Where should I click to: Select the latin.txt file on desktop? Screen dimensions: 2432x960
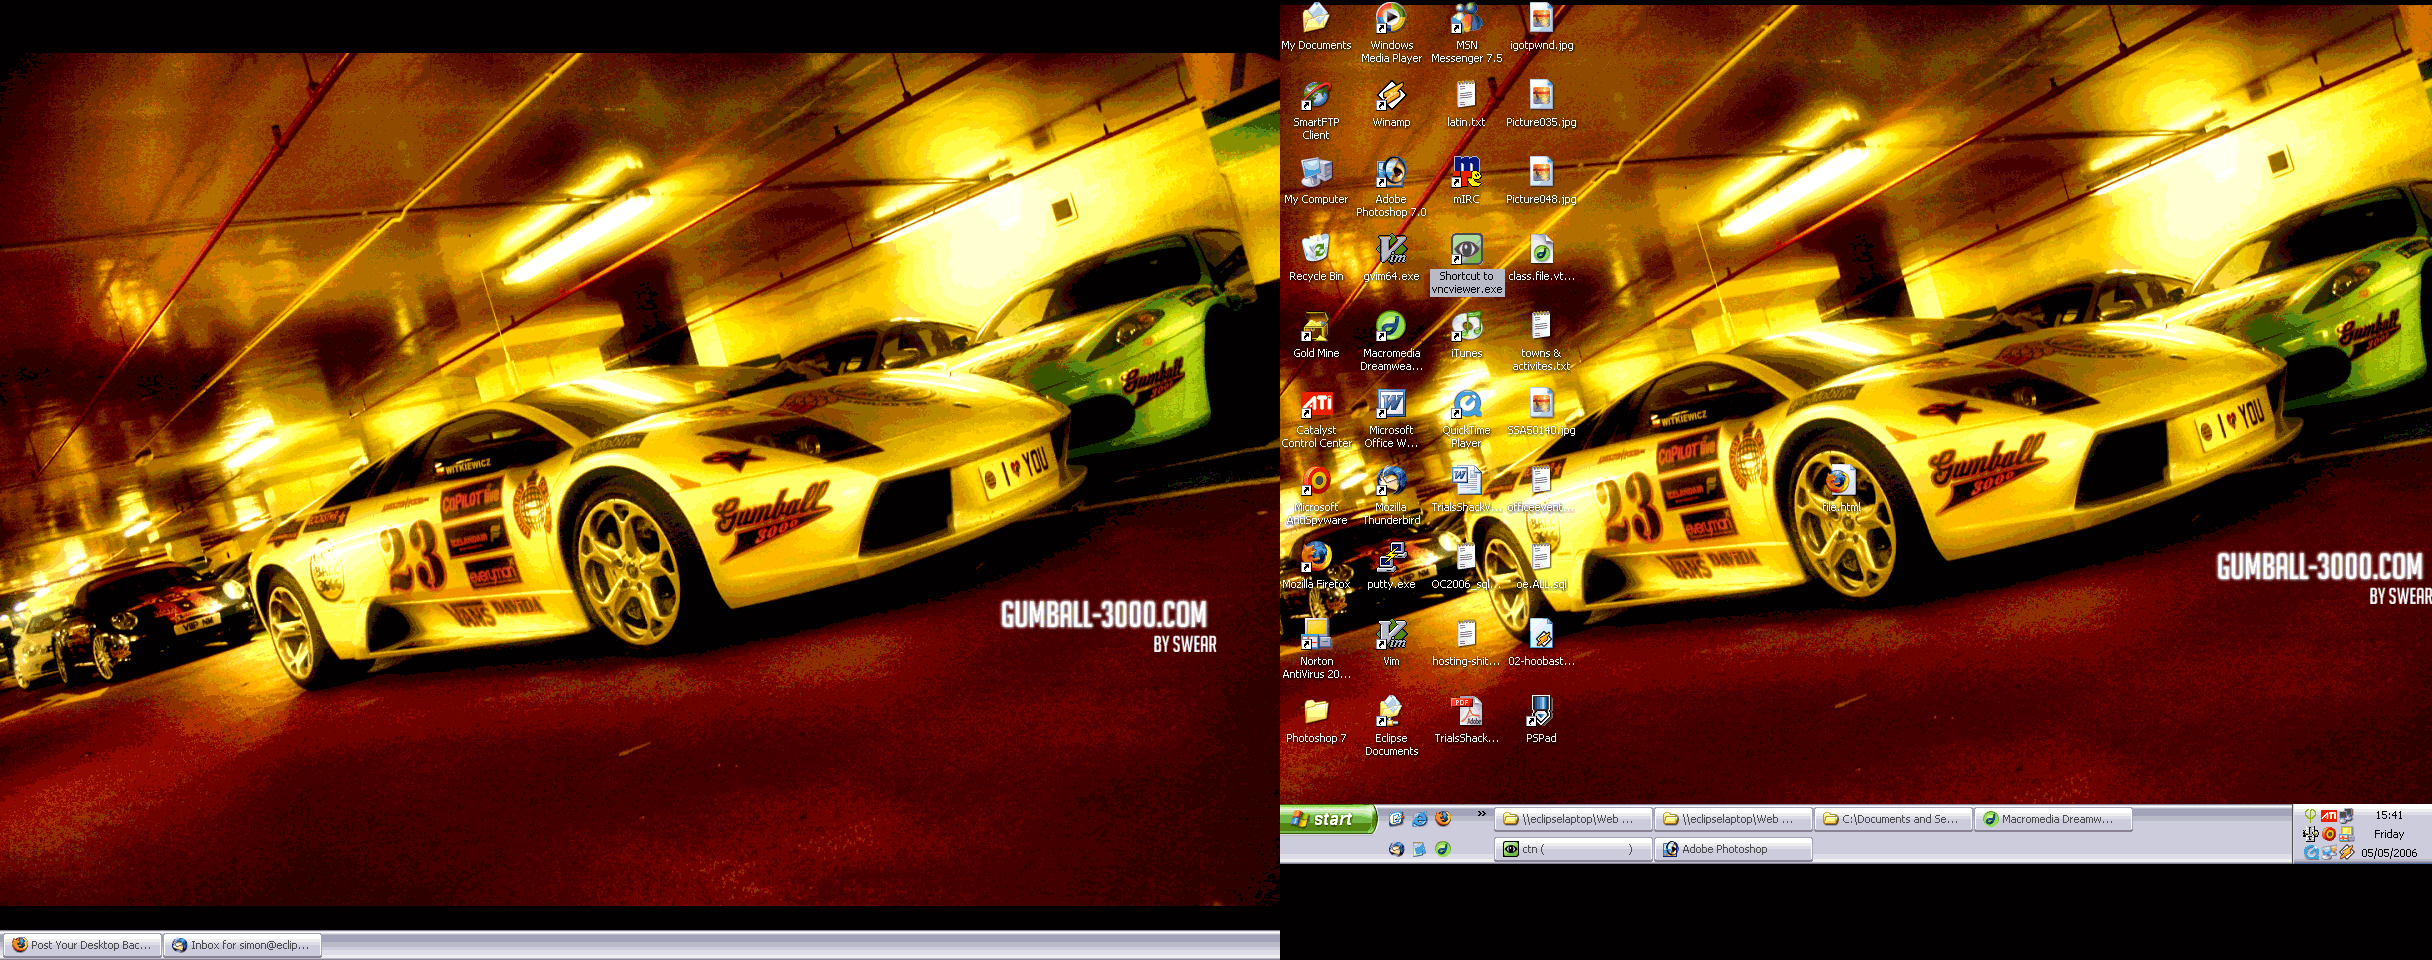(1466, 104)
